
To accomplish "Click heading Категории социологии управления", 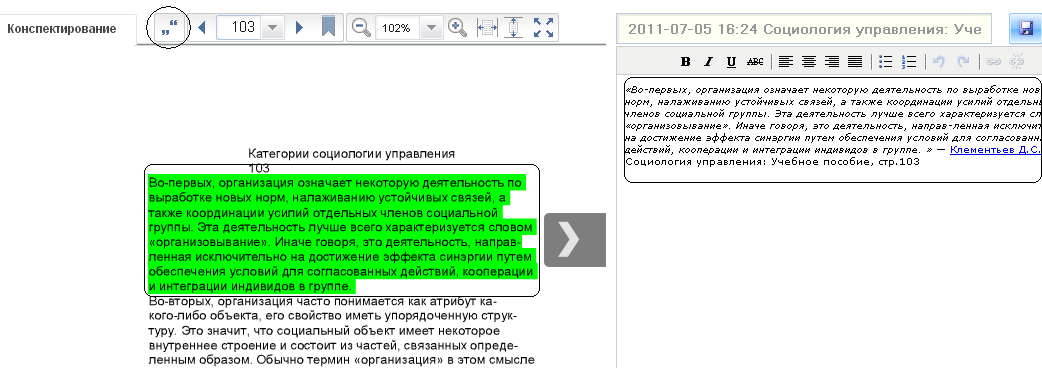I will tap(352, 154).
